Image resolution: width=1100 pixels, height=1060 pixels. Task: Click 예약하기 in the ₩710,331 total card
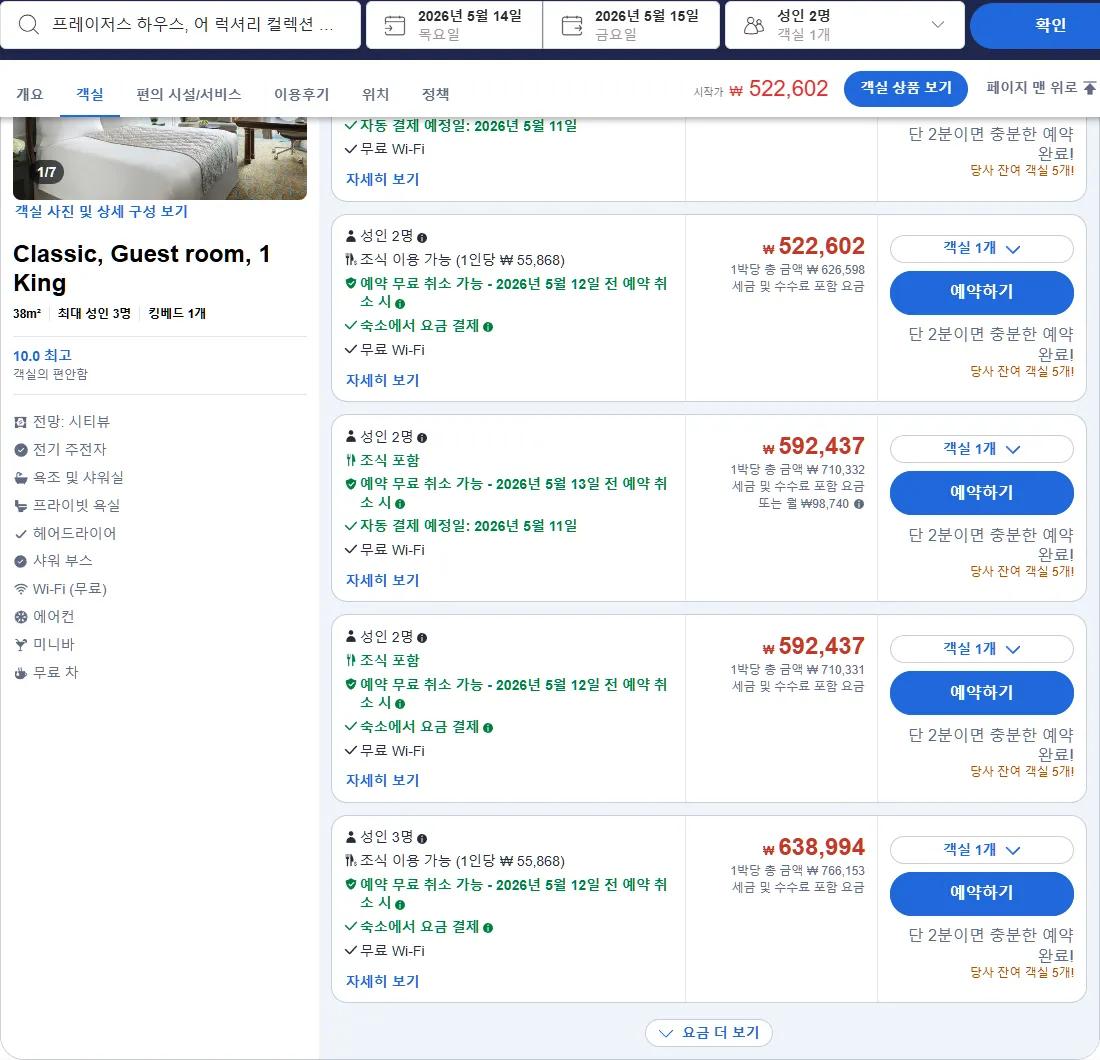981,692
